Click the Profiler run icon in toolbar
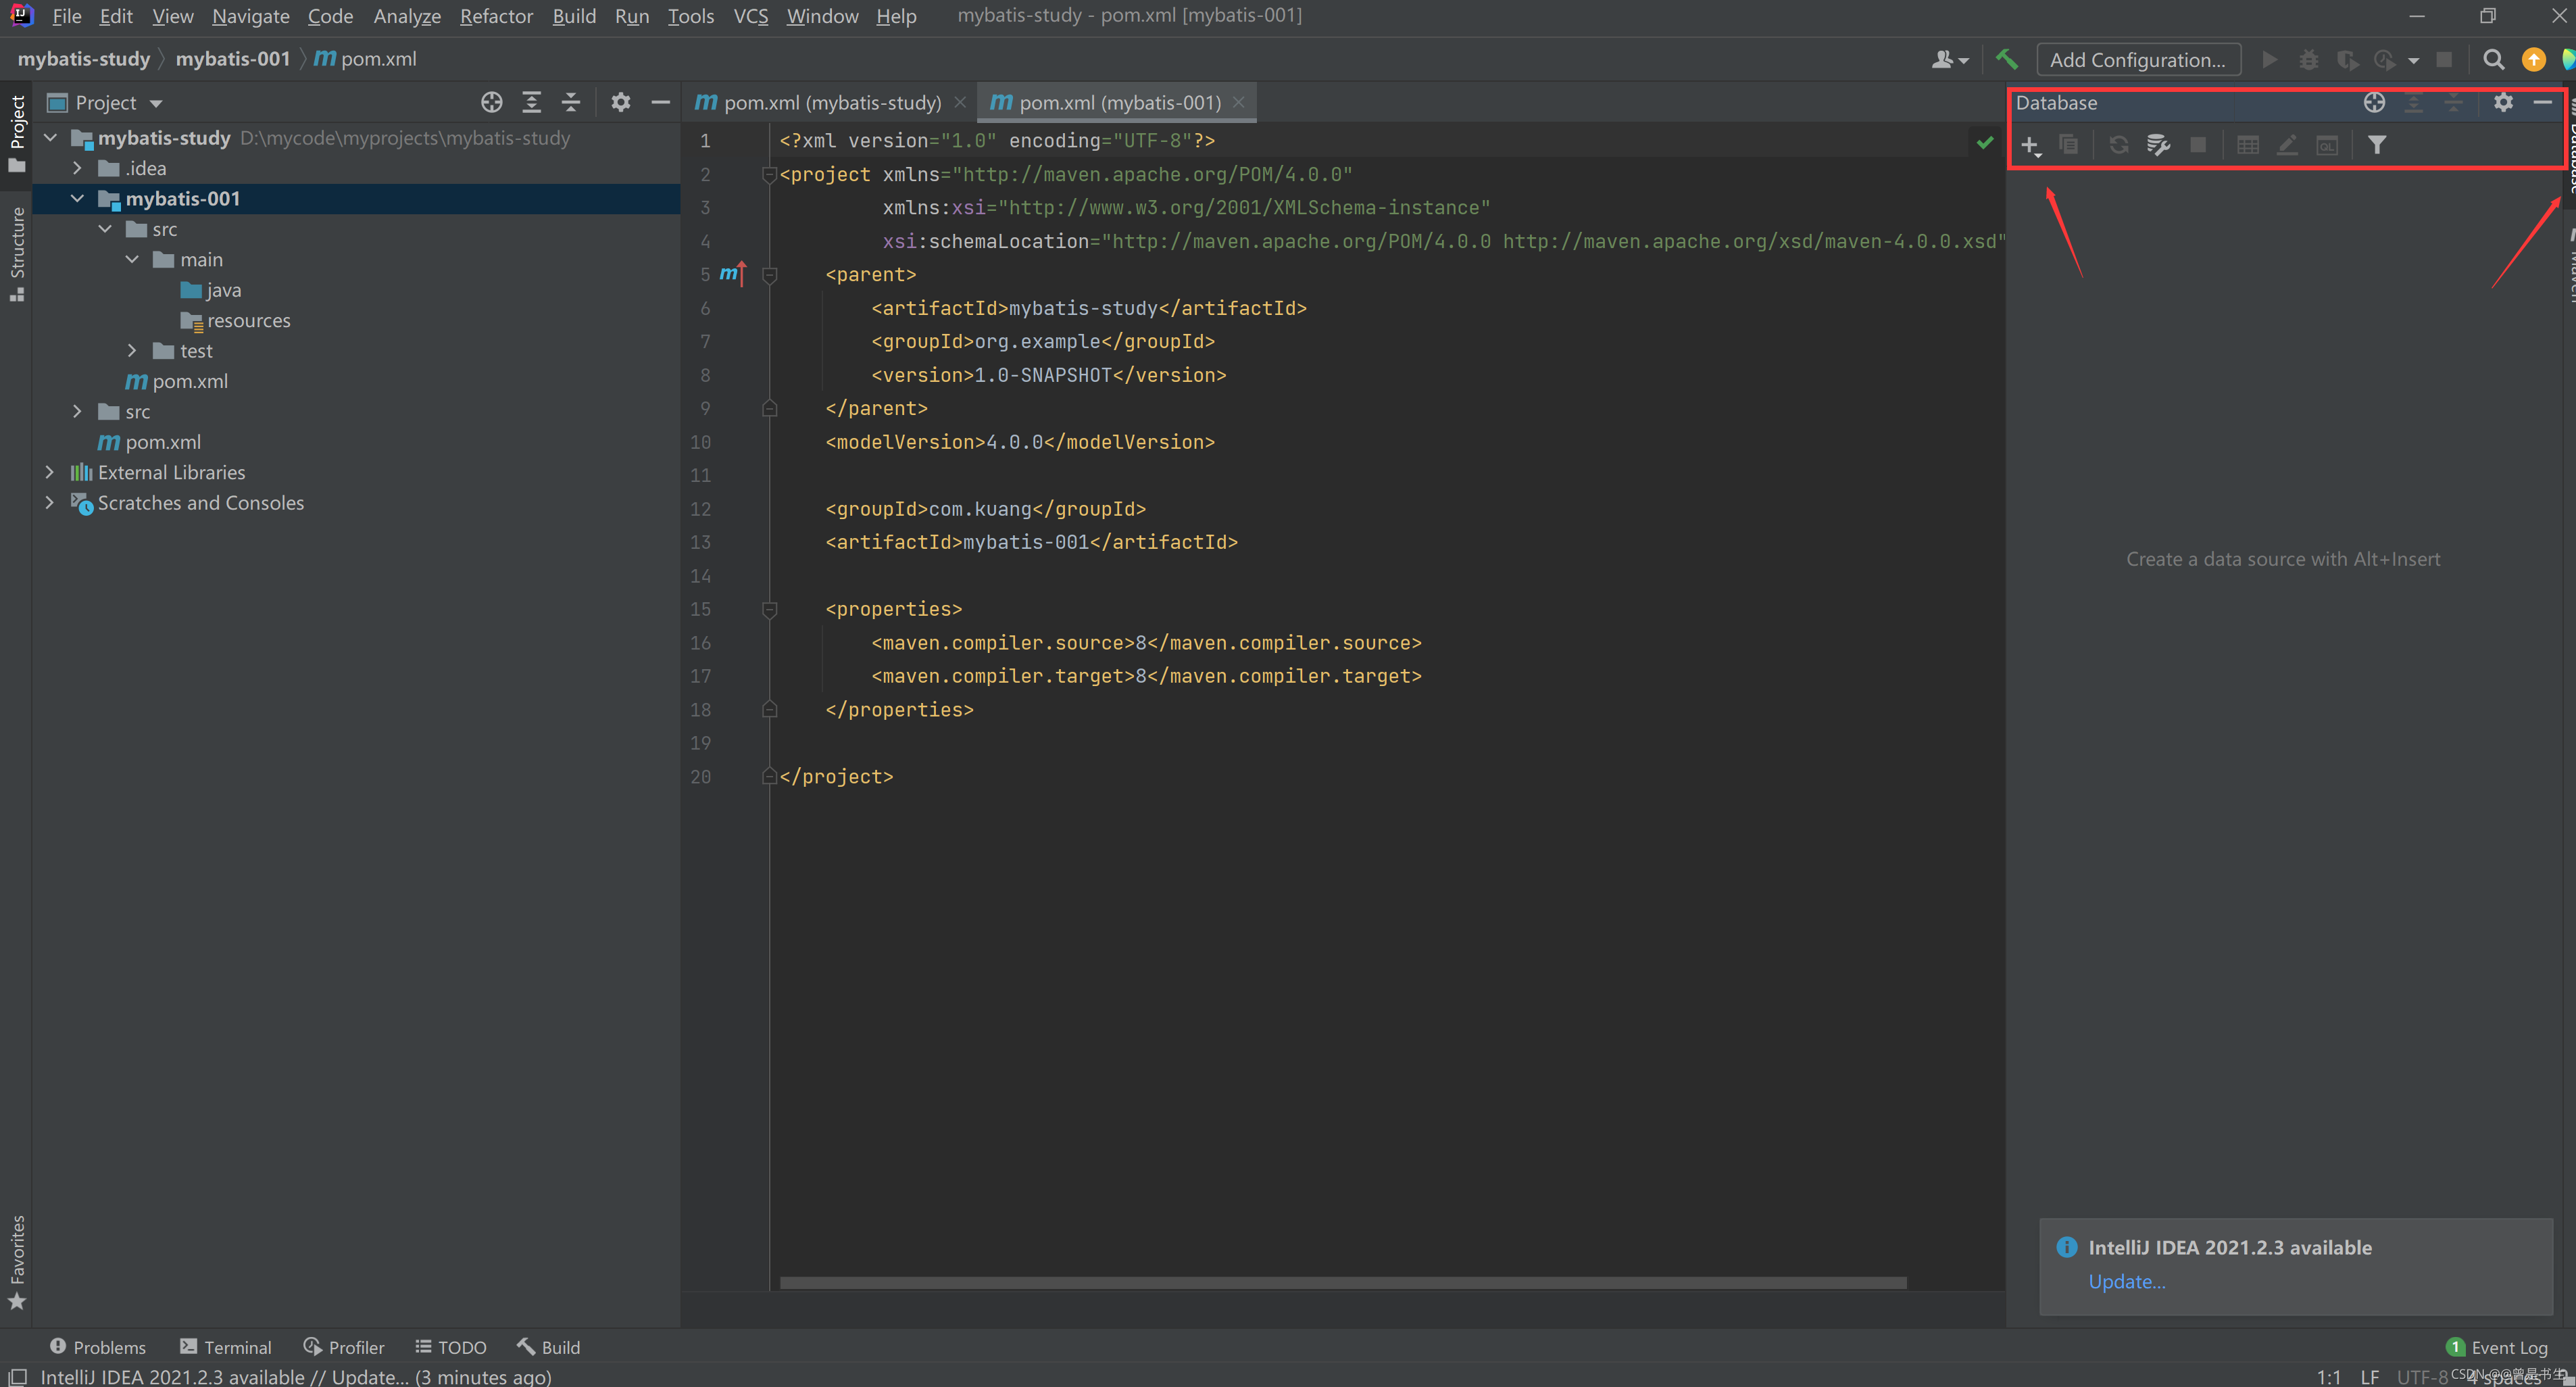Viewport: 2576px width, 1387px height. pyautogui.click(x=2385, y=60)
